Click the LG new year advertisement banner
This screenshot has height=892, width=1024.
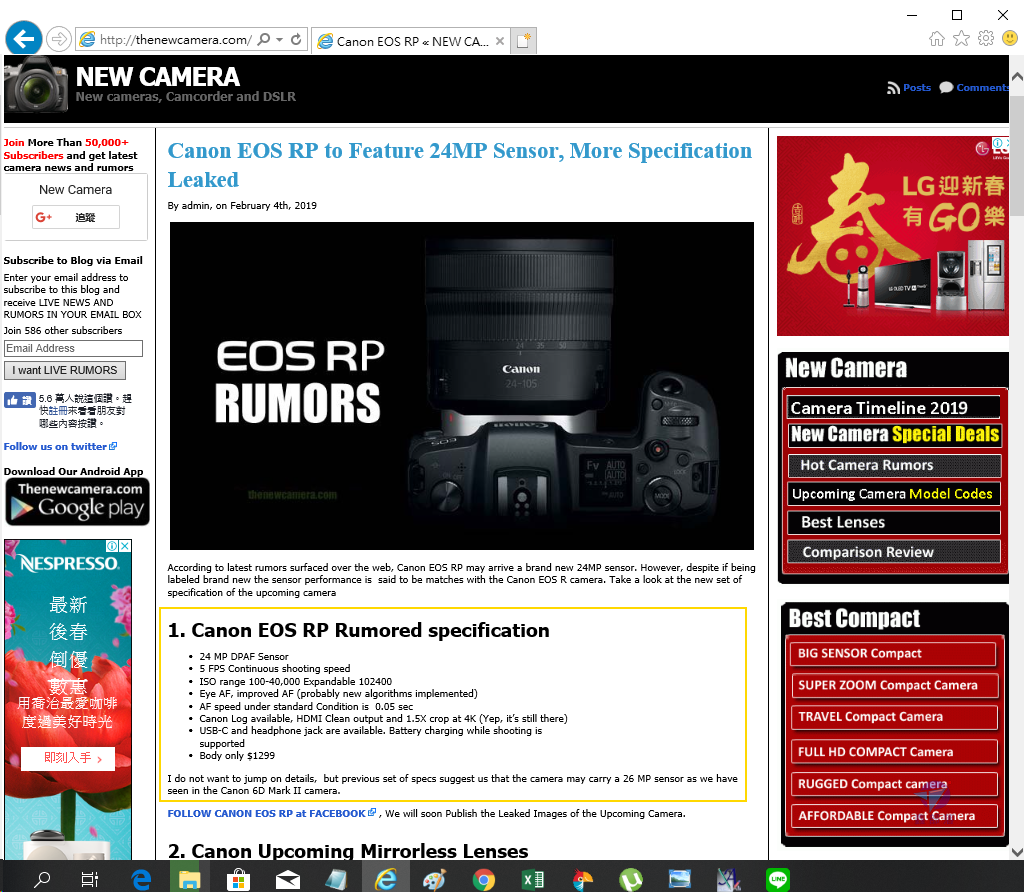coord(893,236)
